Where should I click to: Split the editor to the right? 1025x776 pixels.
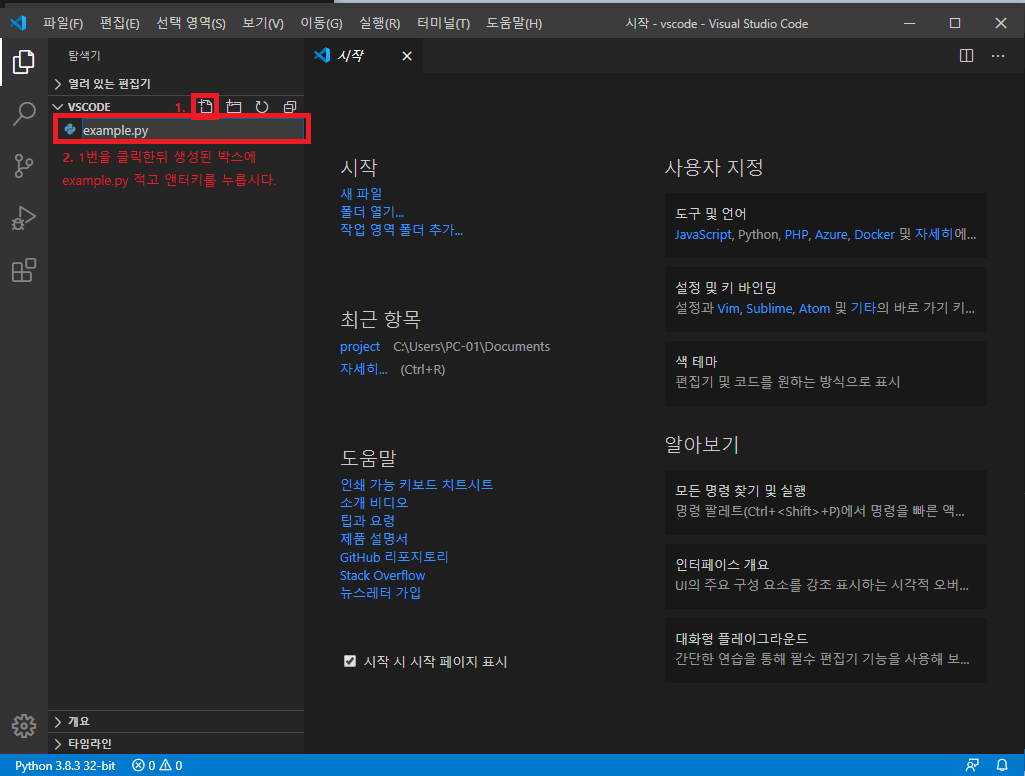click(x=966, y=56)
